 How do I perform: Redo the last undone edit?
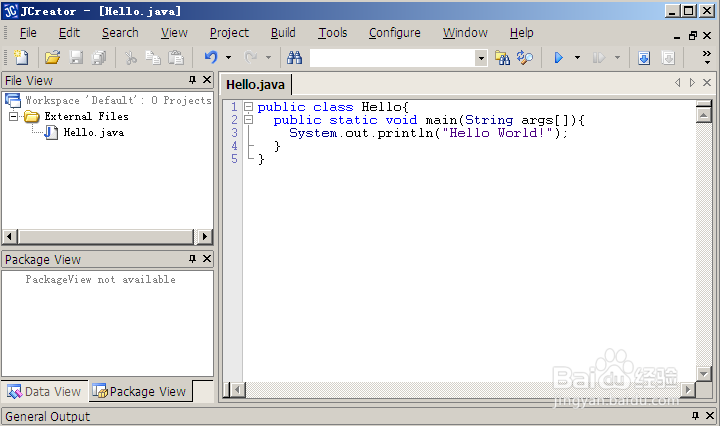click(251, 57)
